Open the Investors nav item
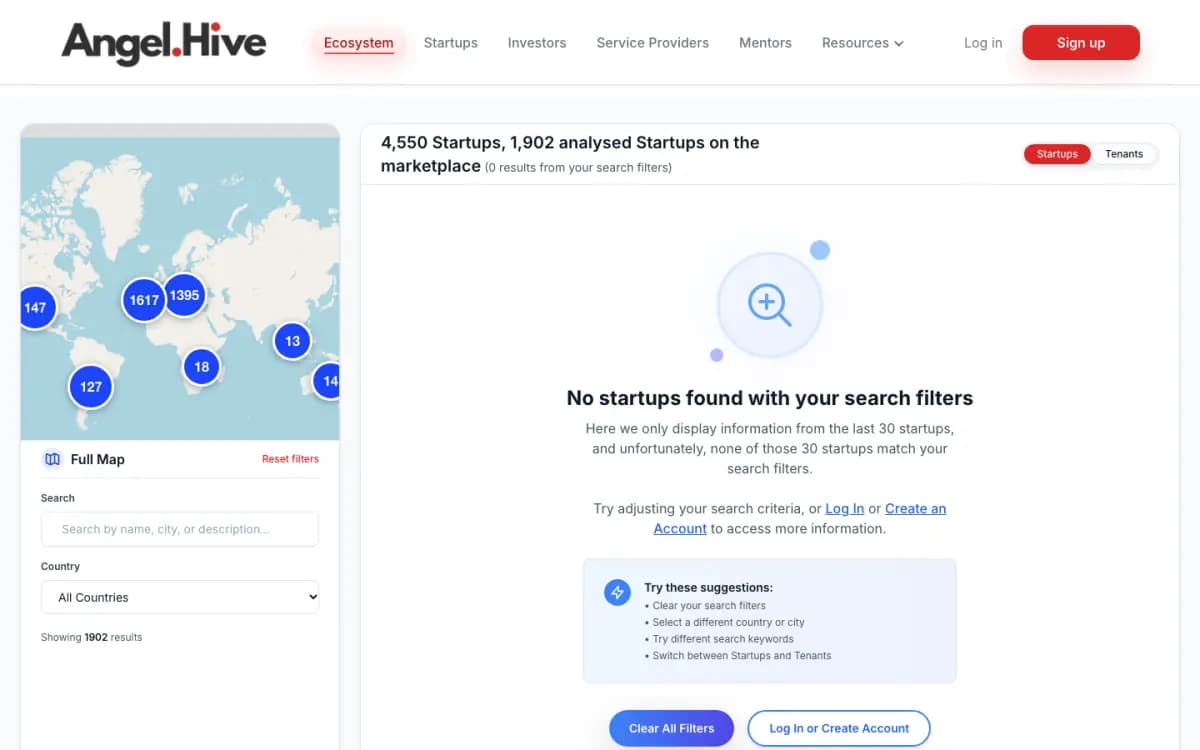This screenshot has width=1200, height=750. tap(537, 43)
